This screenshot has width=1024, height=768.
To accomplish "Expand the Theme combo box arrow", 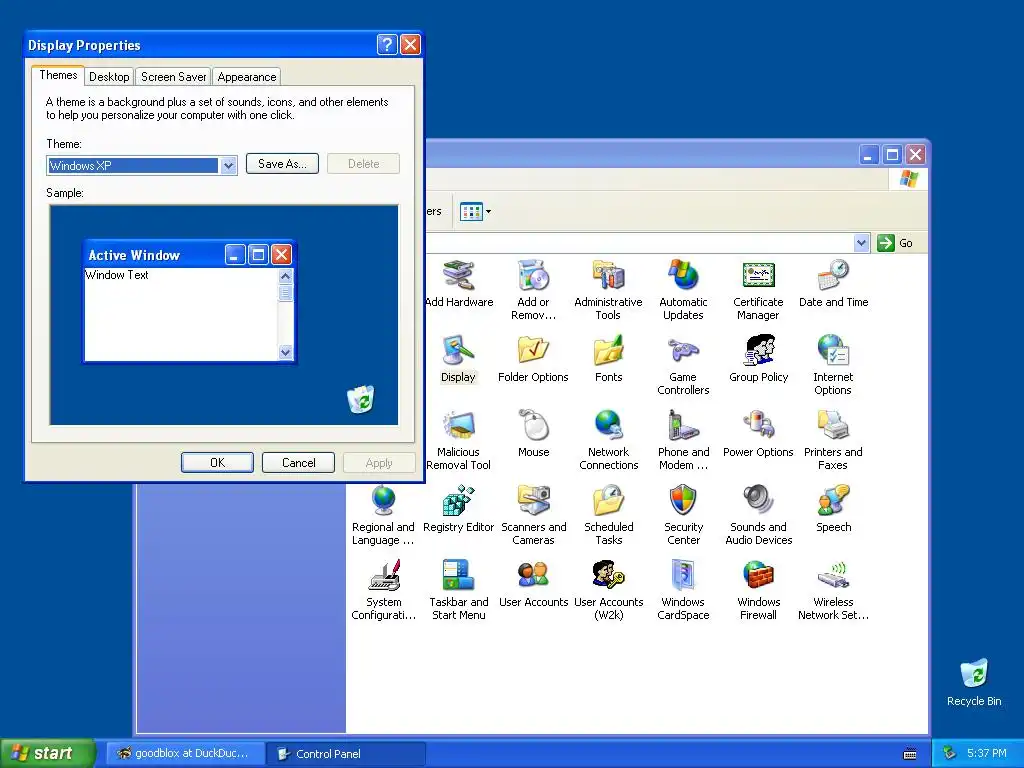I will tap(228, 166).
